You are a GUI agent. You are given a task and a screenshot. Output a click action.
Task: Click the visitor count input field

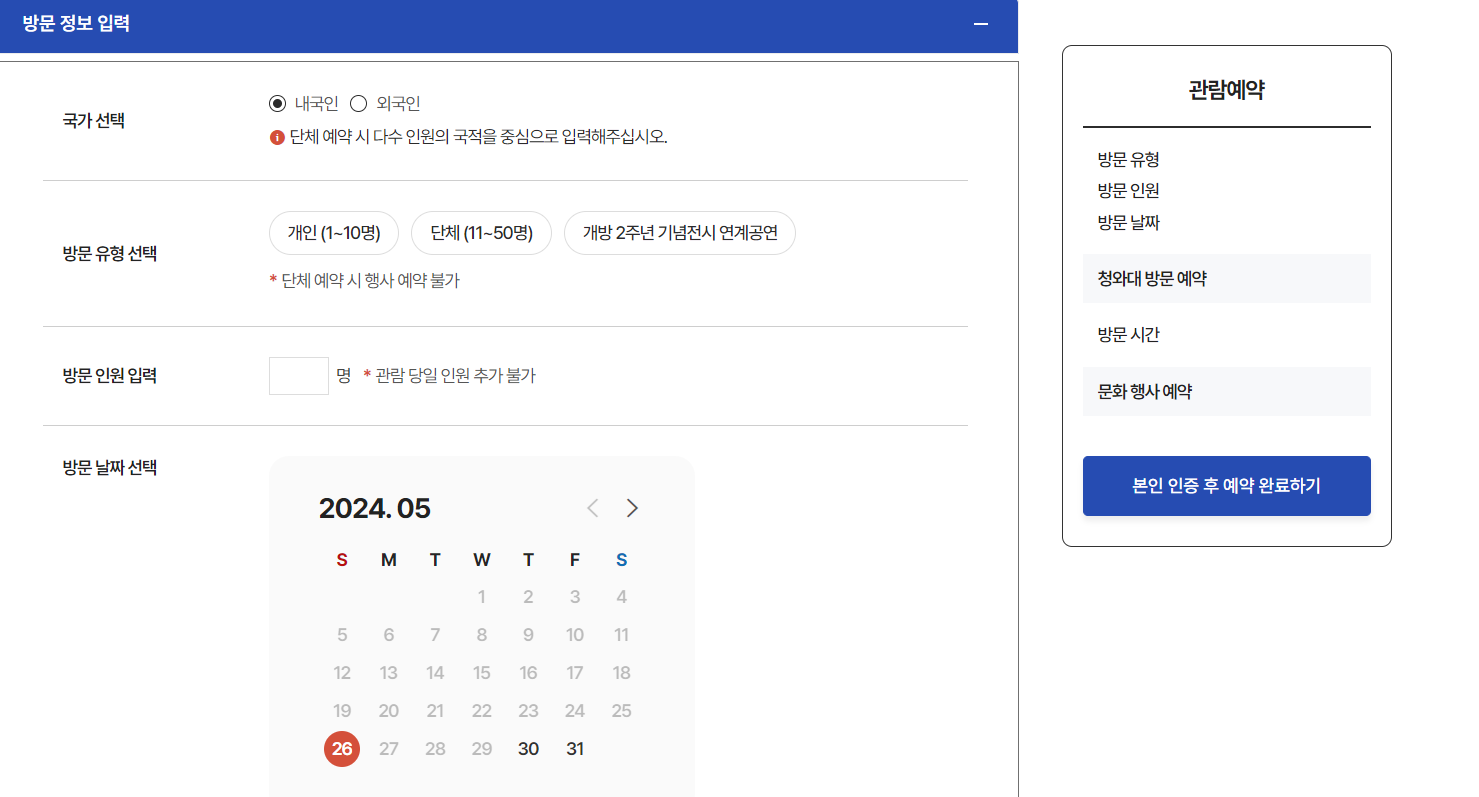click(298, 374)
